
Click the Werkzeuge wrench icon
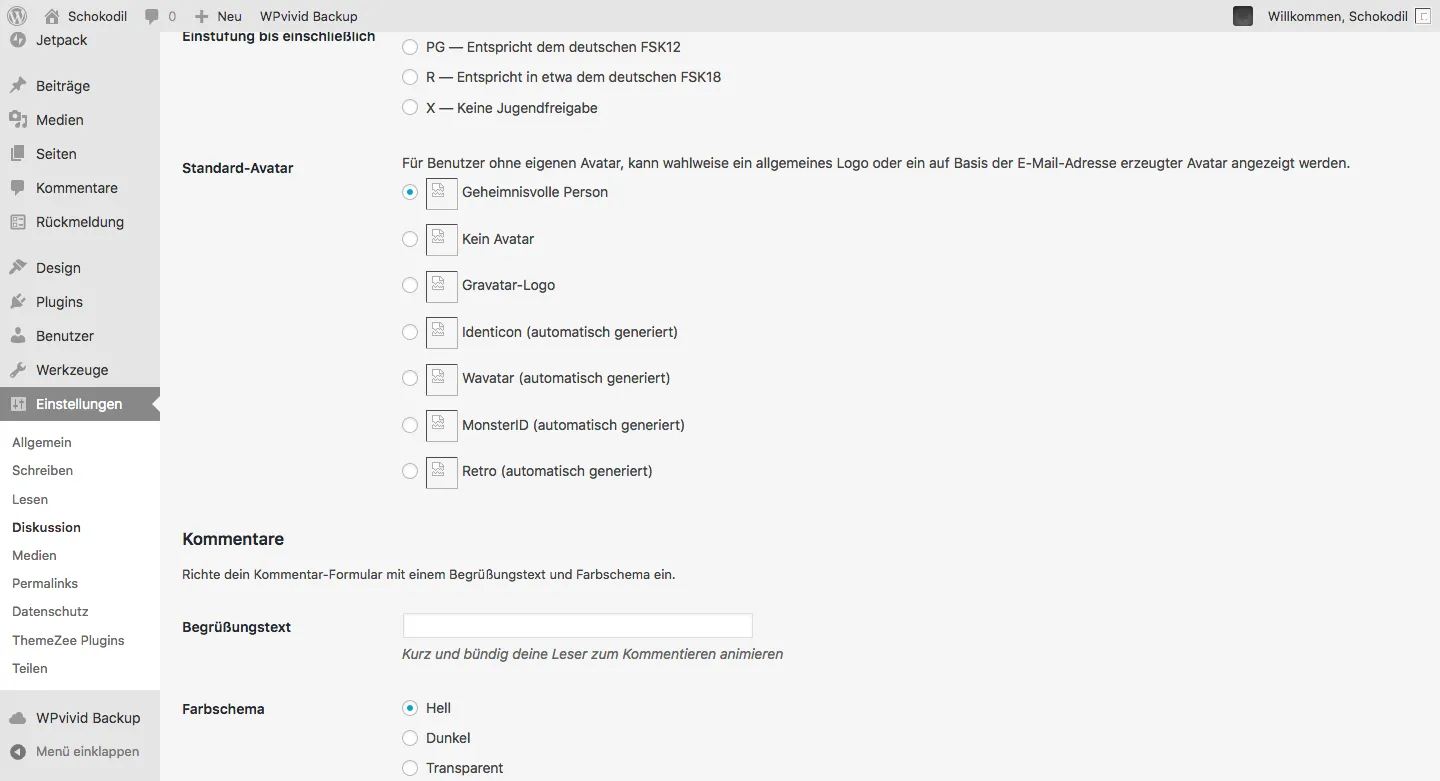tap(18, 370)
